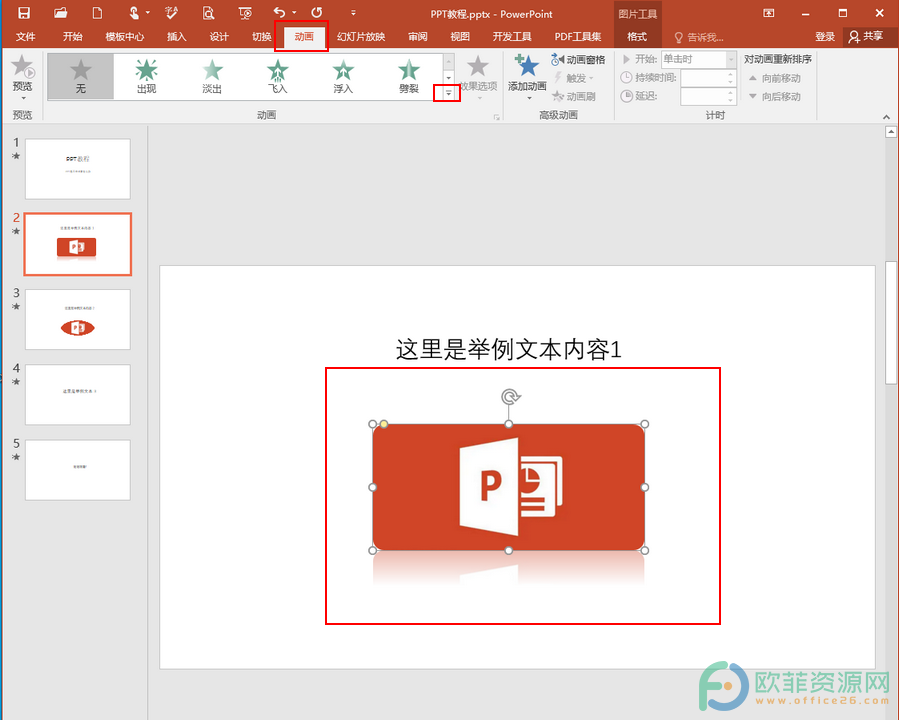Switch to the 插入 Insert tab
Screen dimensions: 899x720
click(x=176, y=37)
